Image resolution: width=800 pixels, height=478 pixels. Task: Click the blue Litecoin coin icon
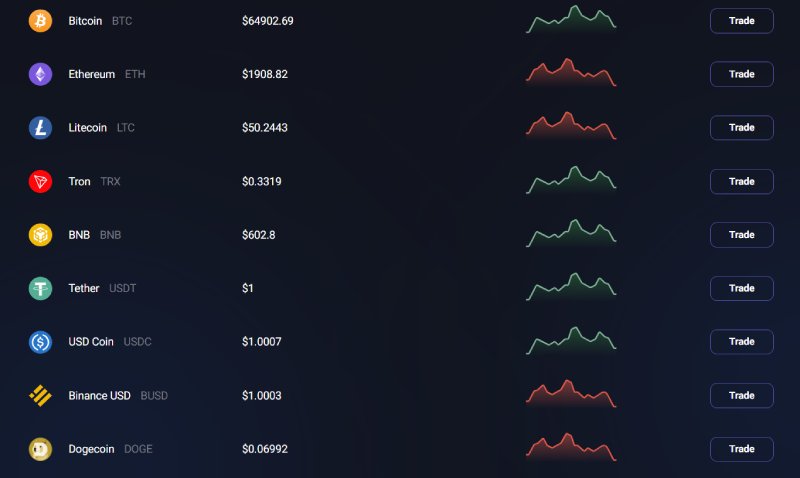(x=40, y=128)
